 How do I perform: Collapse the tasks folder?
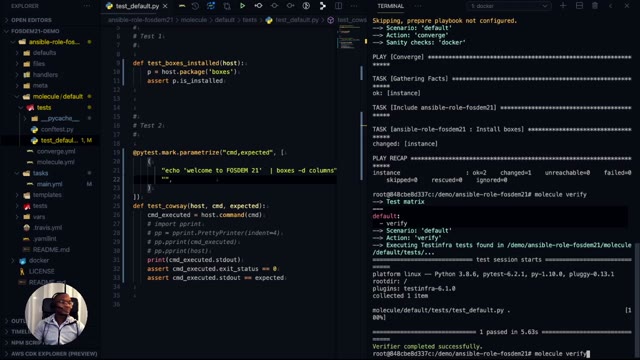click(x=40, y=173)
